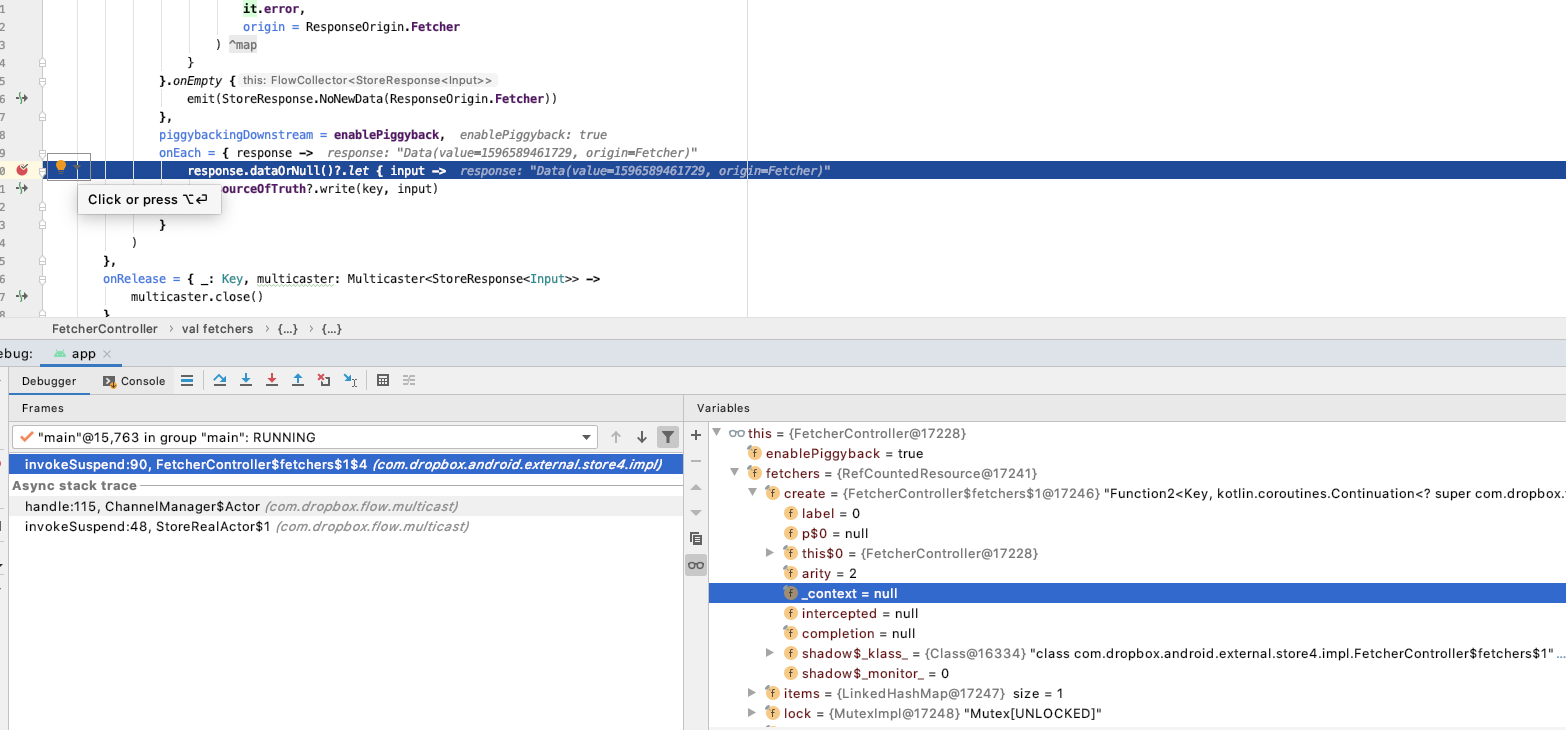Click the Step Out icon
Image resolution: width=1566 pixels, height=730 pixels.
pos(298,380)
